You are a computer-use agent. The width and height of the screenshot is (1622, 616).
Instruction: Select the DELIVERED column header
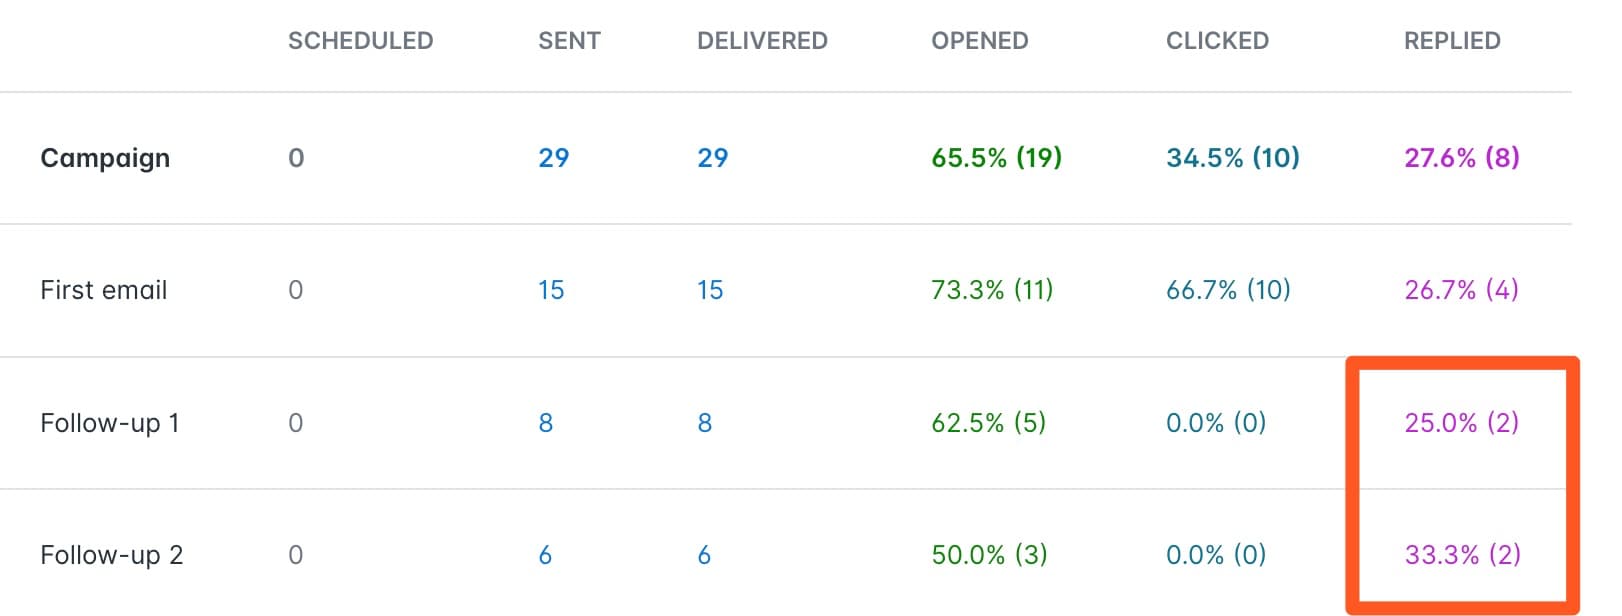pyautogui.click(x=762, y=41)
